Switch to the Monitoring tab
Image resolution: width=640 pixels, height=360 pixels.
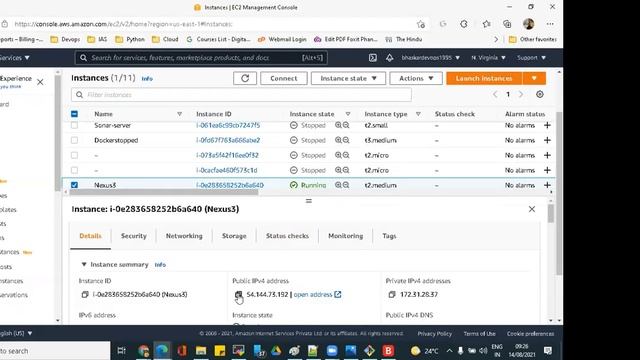pos(345,236)
